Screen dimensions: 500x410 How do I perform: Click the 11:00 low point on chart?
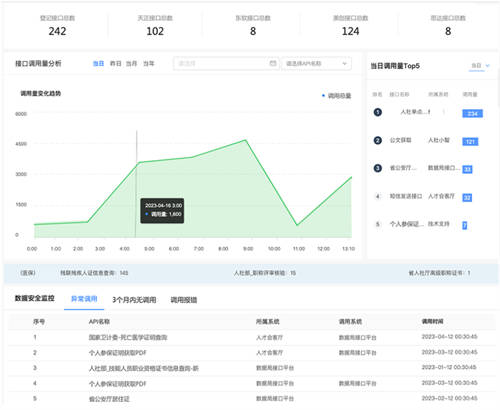pos(297,225)
